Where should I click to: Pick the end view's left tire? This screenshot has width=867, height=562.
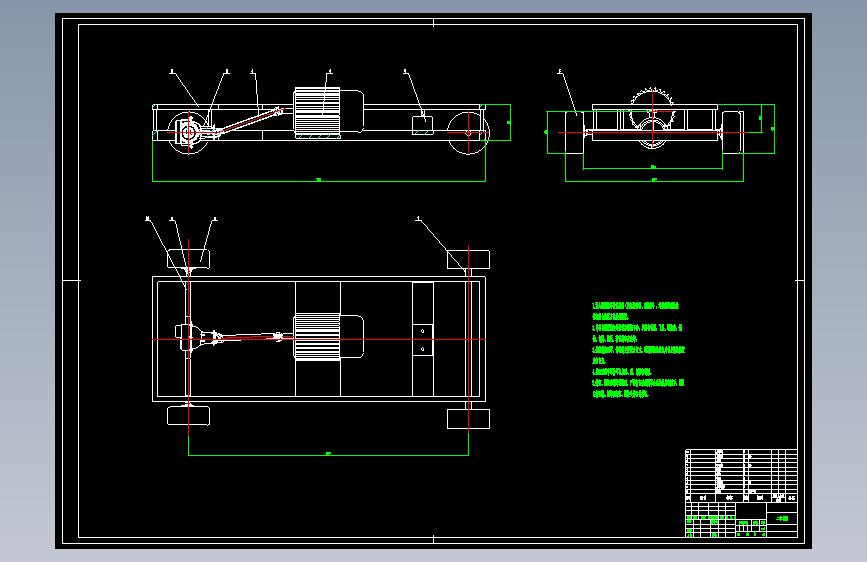574,133
